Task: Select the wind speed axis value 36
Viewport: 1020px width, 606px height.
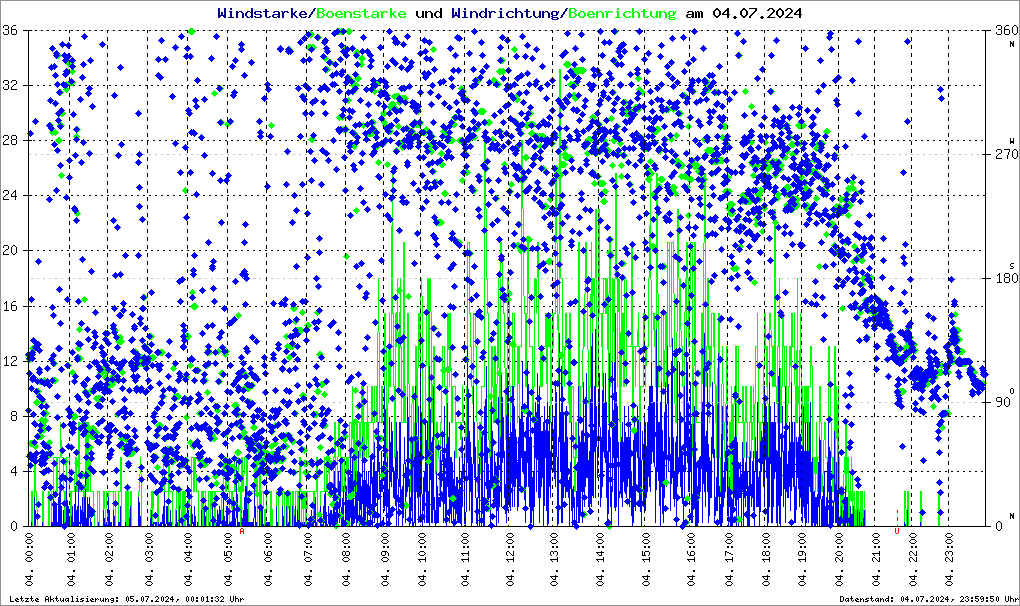Action: pos(10,31)
